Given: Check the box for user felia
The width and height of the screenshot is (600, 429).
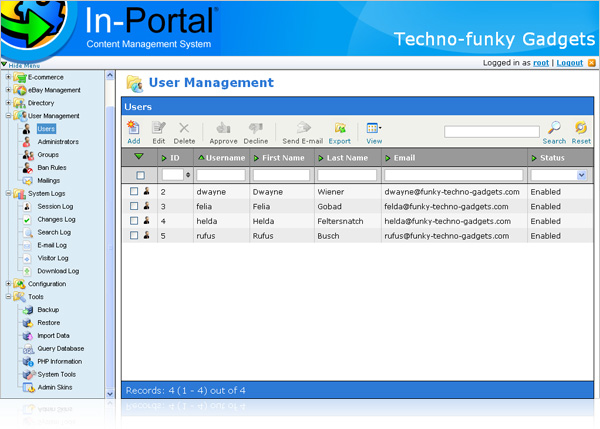Looking at the screenshot, I should click(134, 206).
